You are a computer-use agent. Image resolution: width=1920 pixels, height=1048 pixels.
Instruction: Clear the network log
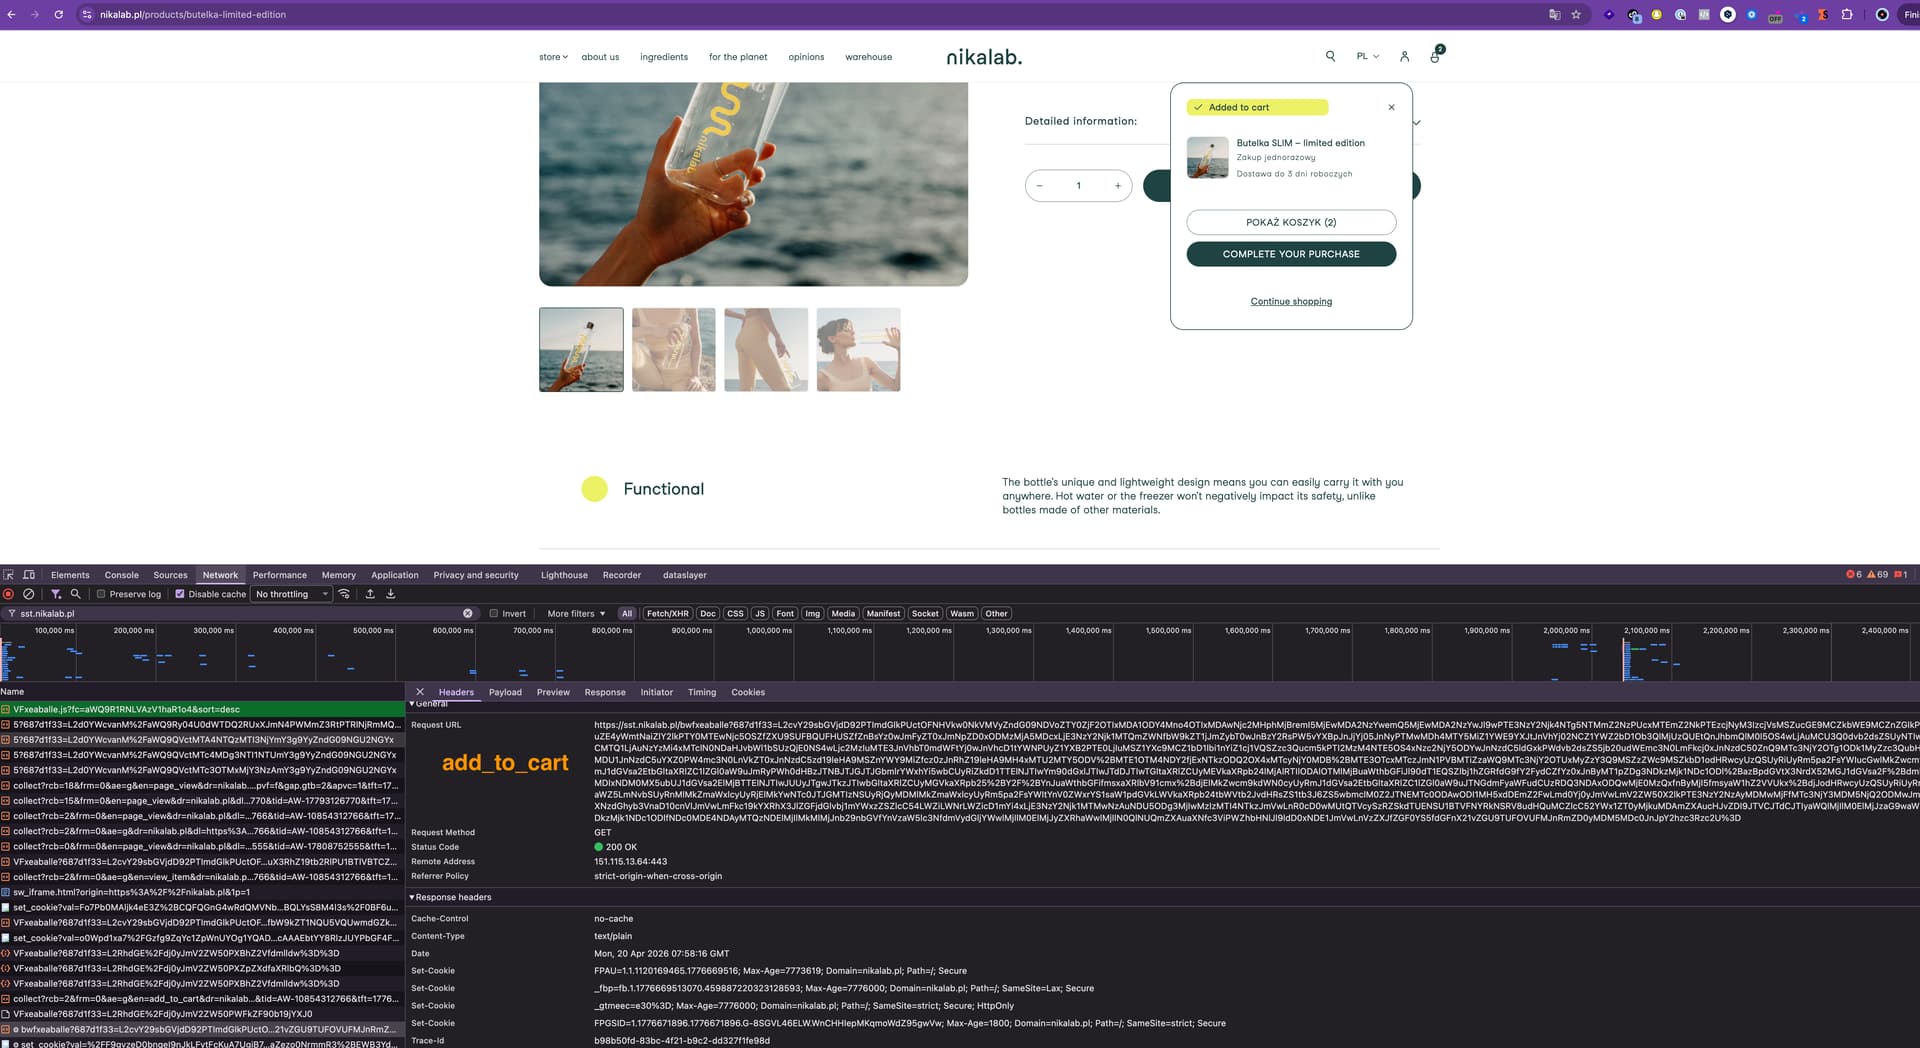click(x=29, y=594)
